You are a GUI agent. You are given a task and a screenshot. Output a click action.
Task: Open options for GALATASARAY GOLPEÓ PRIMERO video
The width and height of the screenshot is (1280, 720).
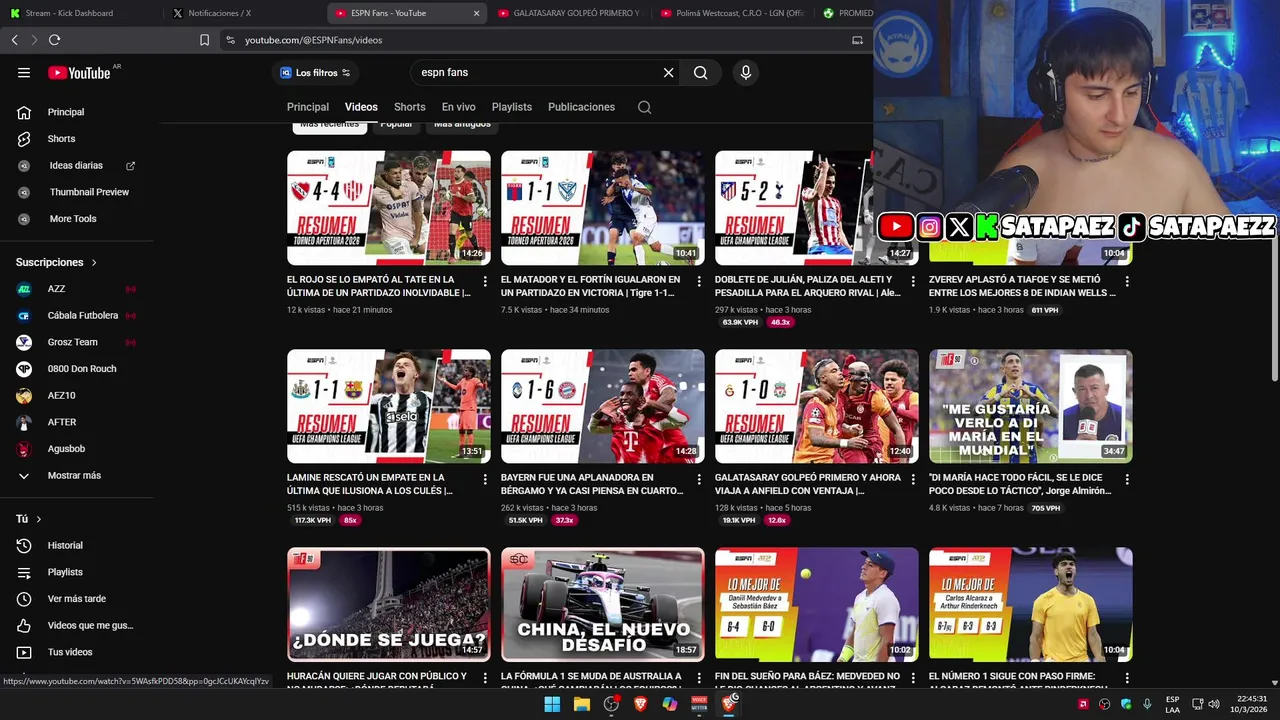coord(913,479)
